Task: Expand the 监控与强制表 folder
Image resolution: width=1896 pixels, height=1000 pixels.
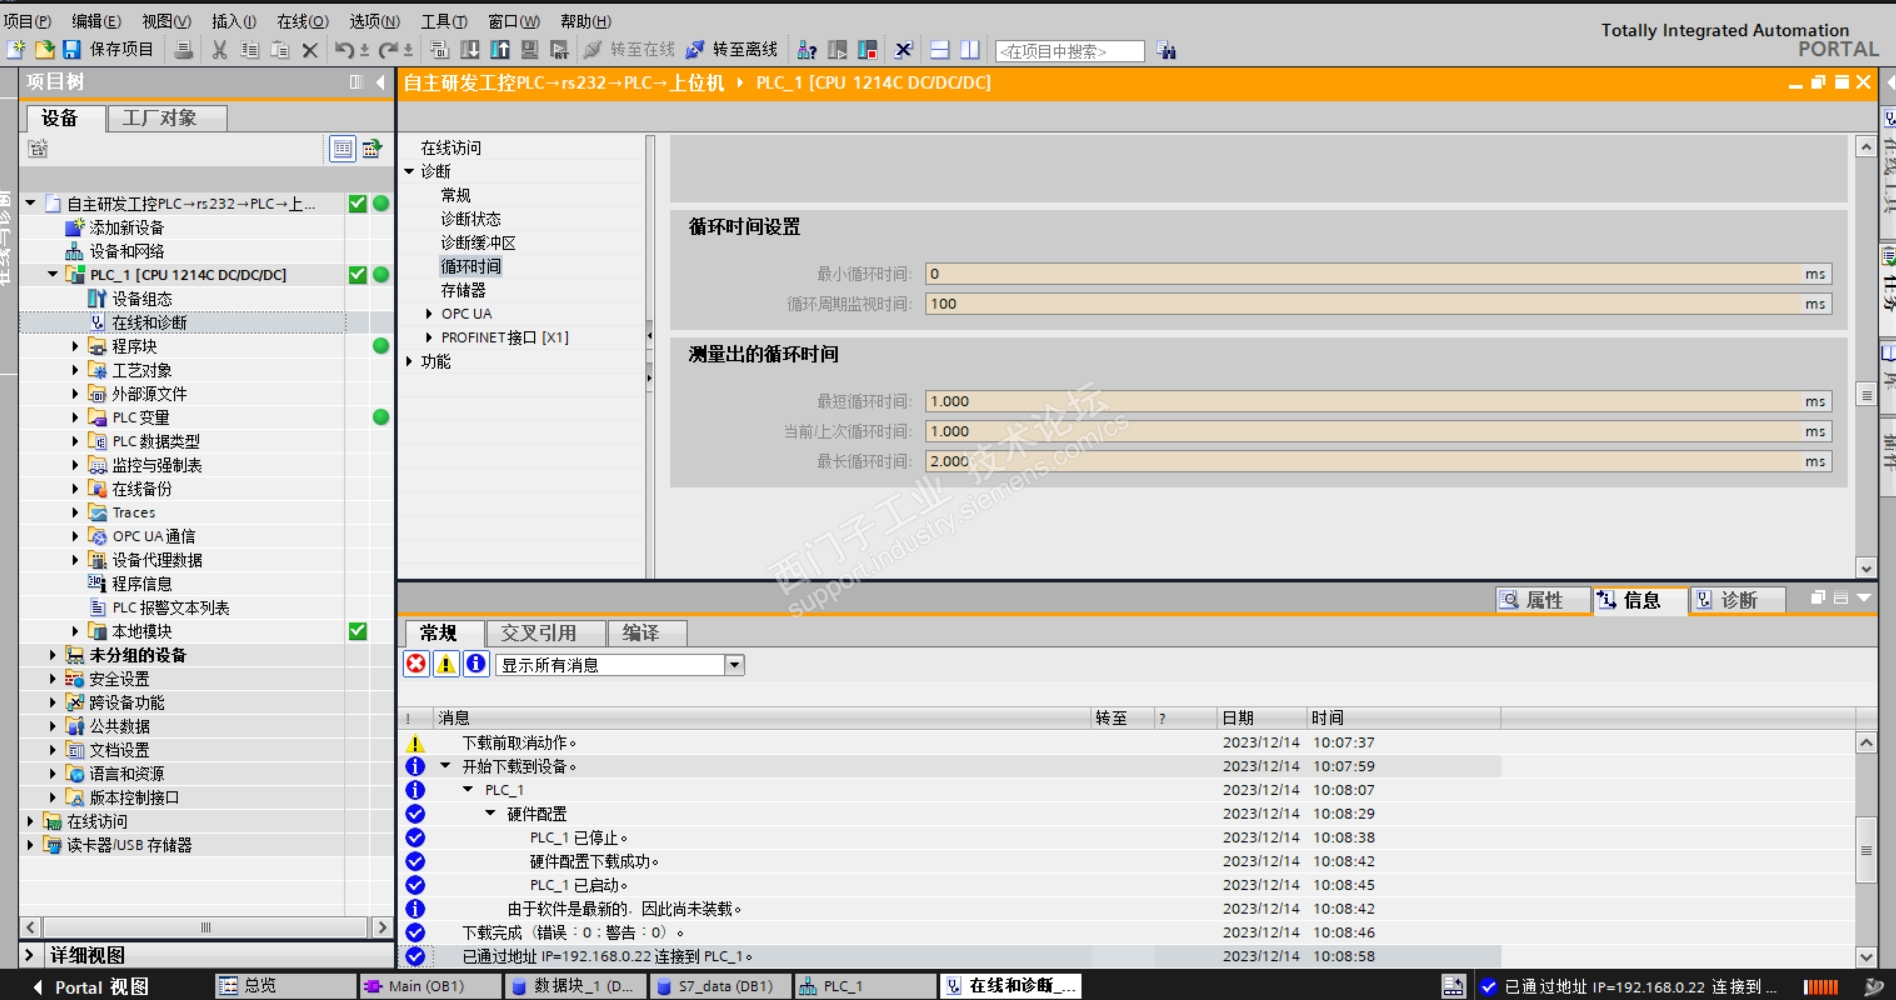Action: 75,465
